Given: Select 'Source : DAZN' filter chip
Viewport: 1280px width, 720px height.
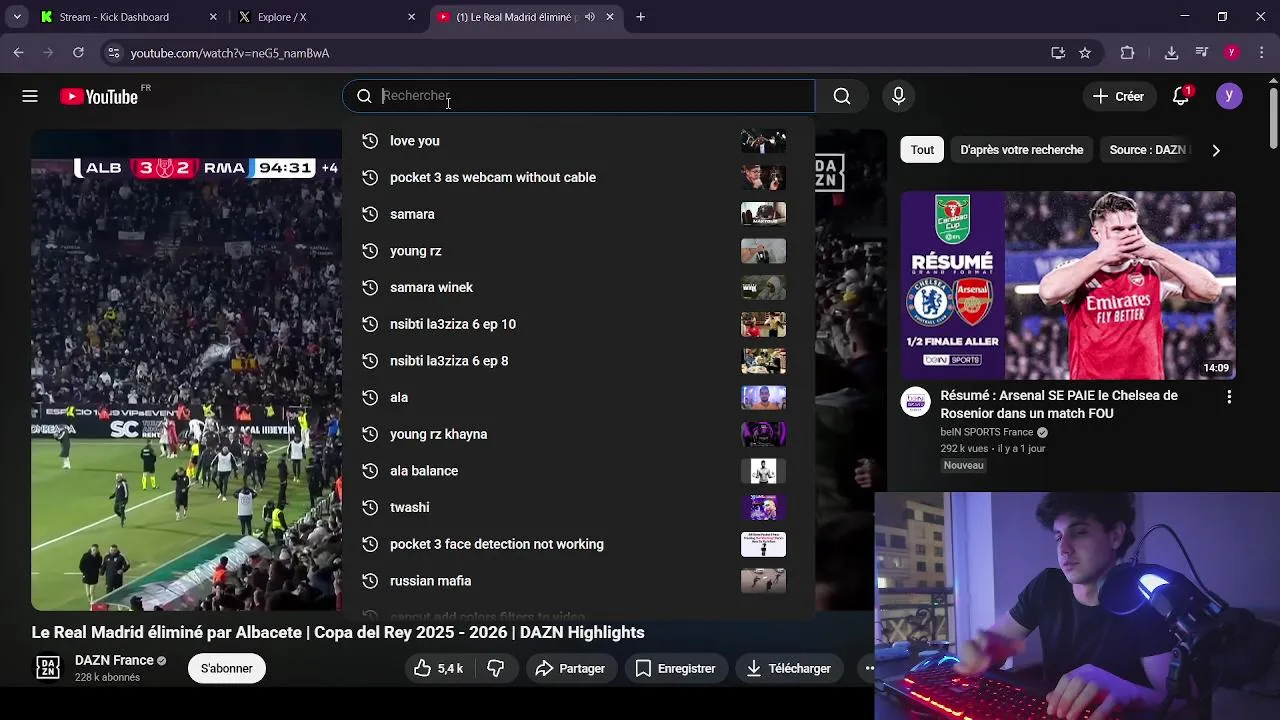Looking at the screenshot, I should (x=1147, y=150).
